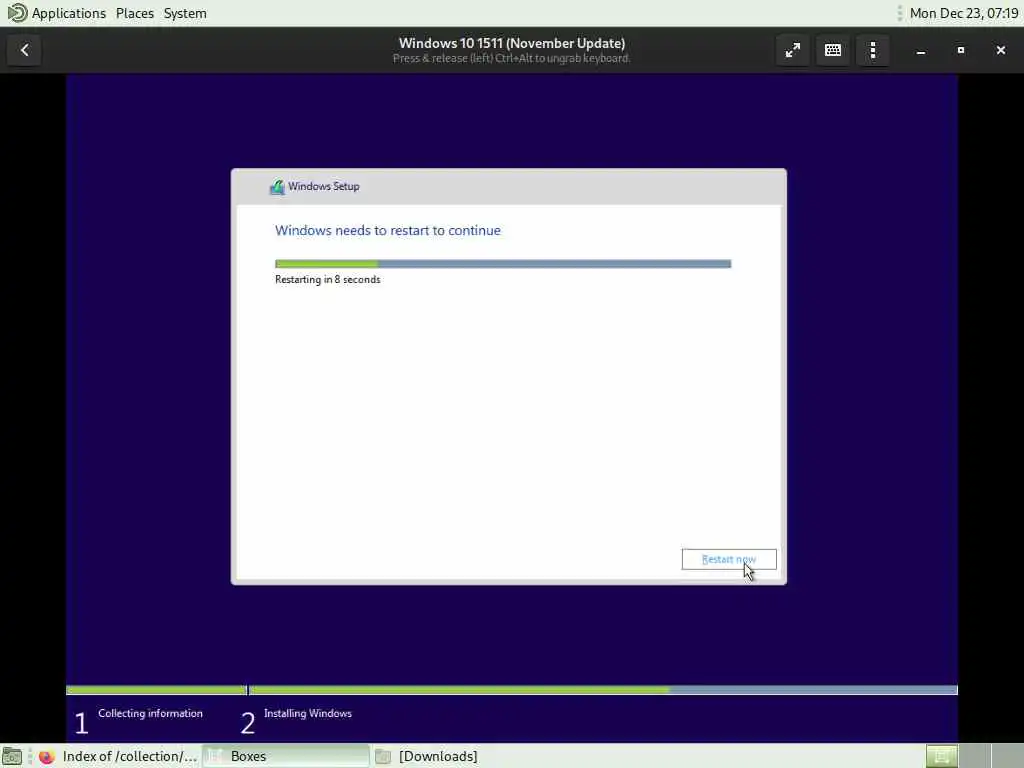Screen dimensions: 1024x768
Task: Switch the virtual machine to fullscreen
Action: [792, 50]
